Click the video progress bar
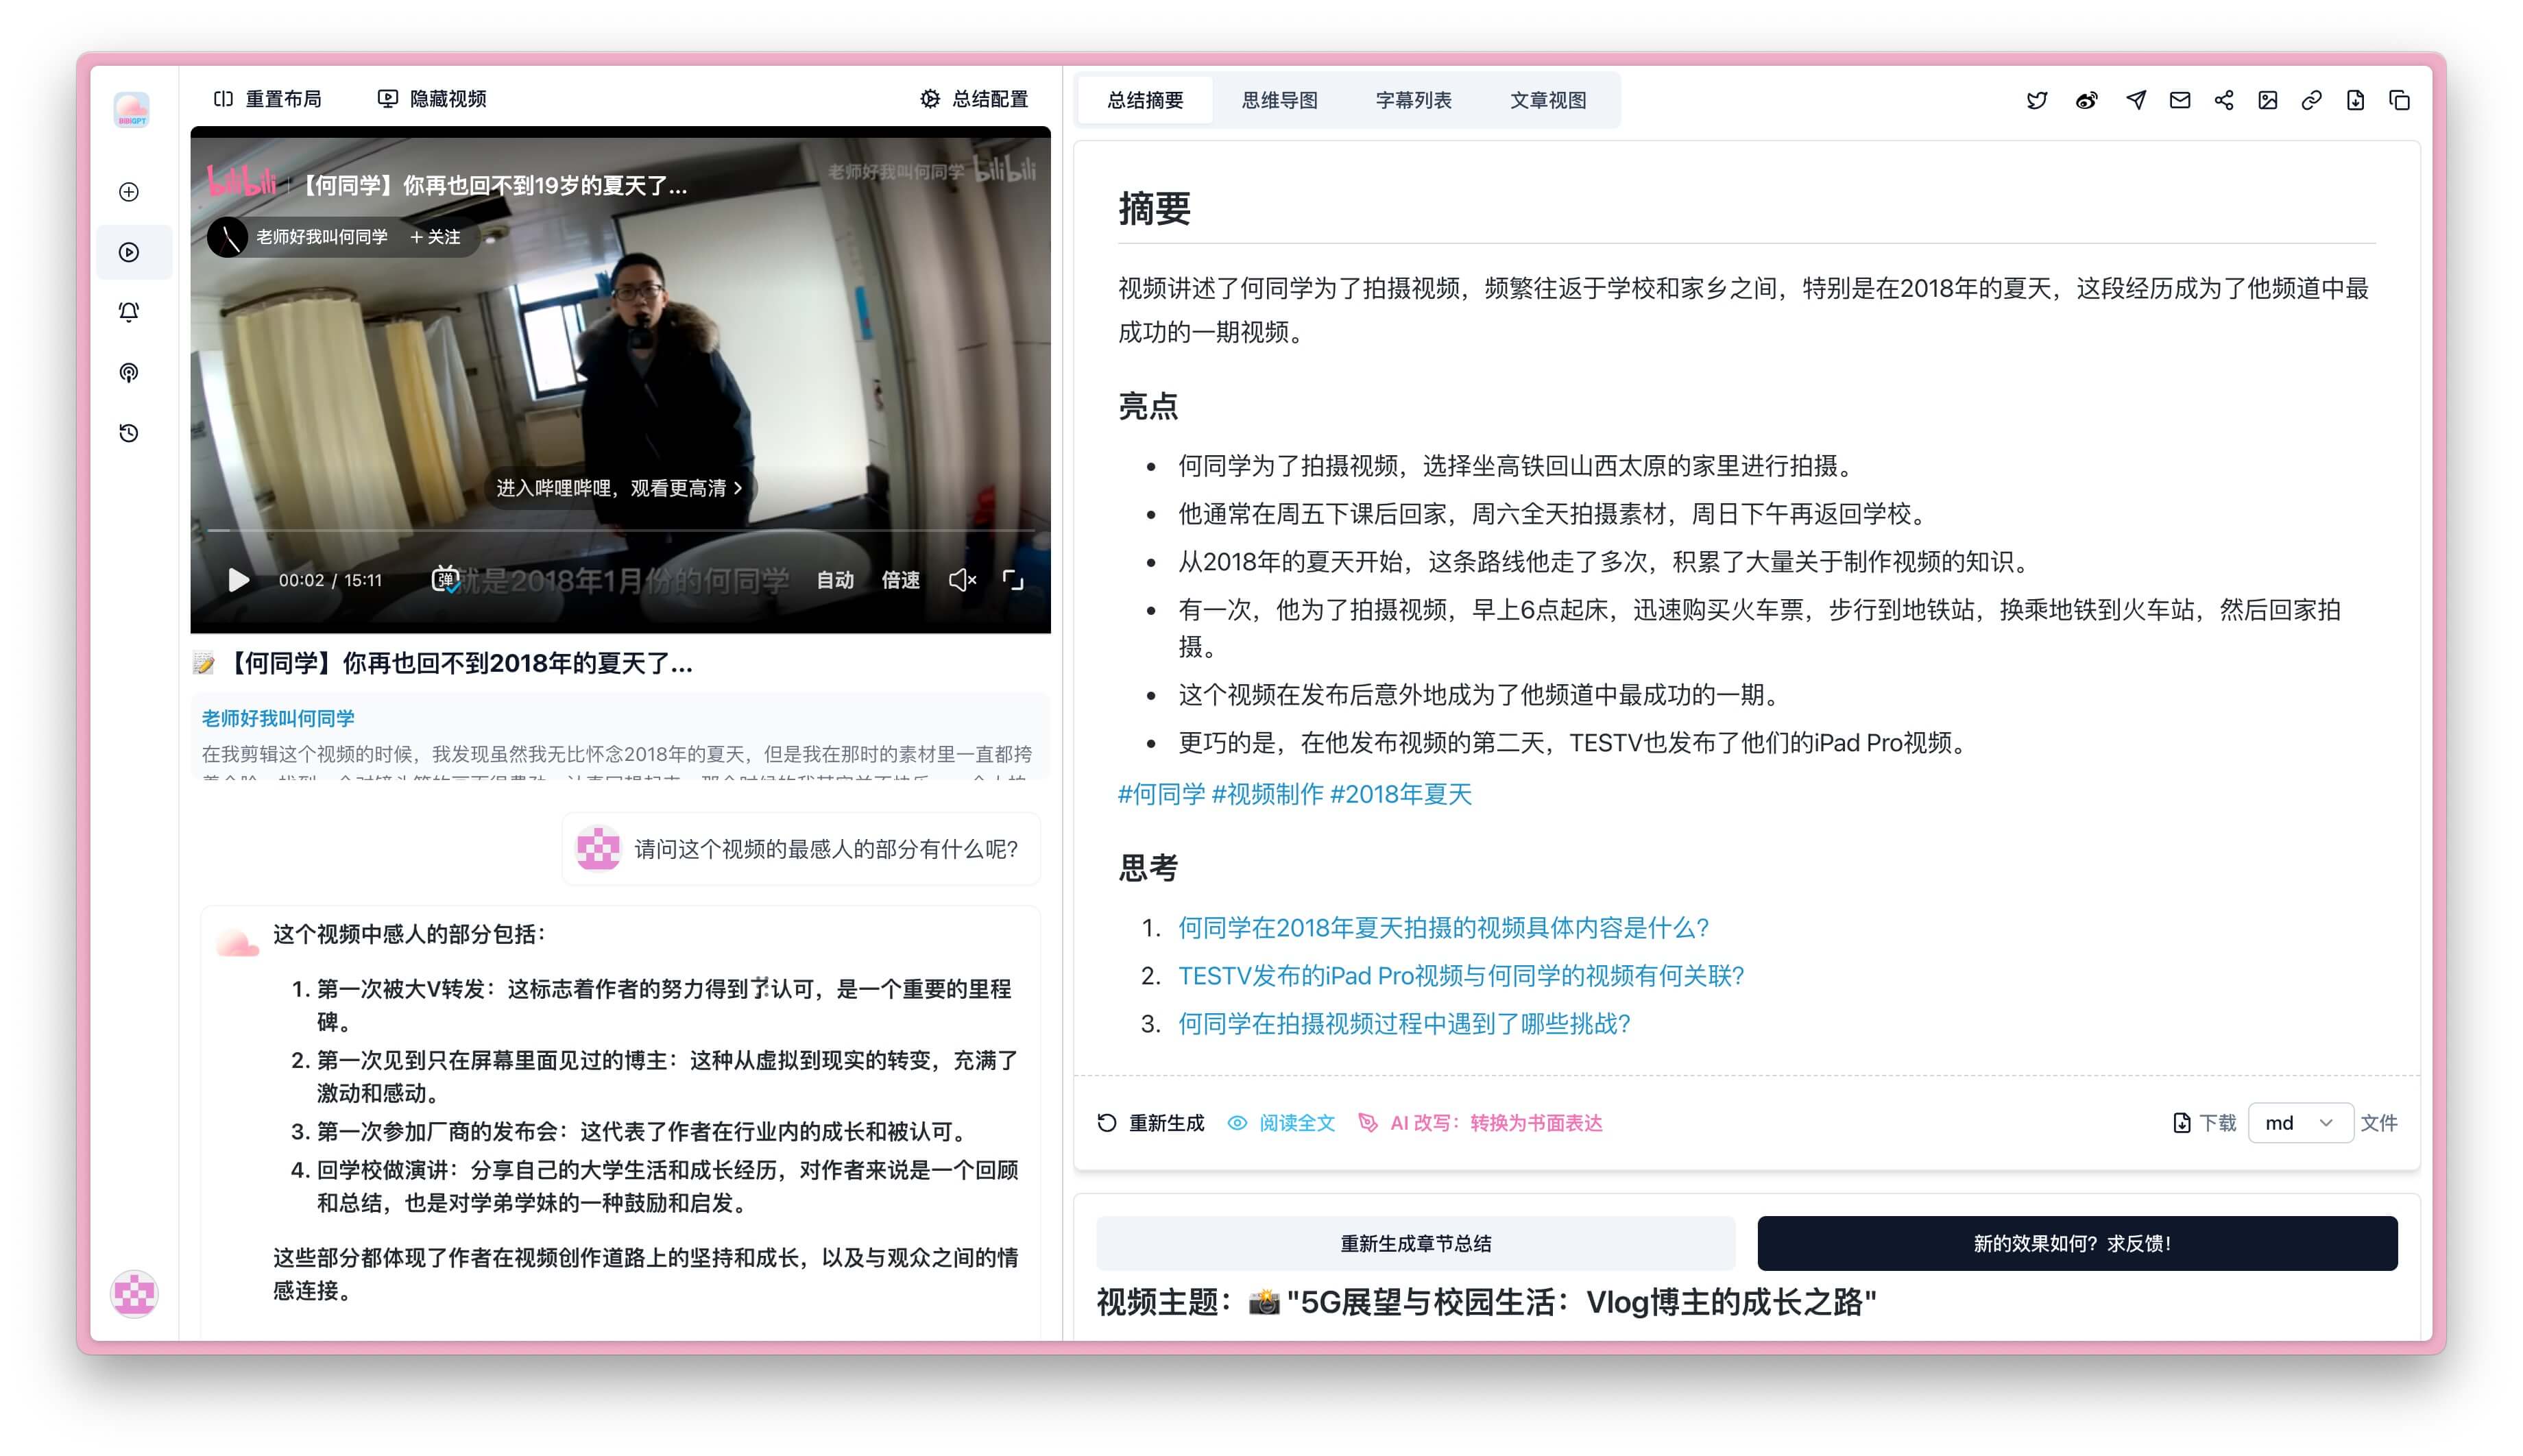Image resolution: width=2523 pixels, height=1456 pixels. tap(620, 530)
